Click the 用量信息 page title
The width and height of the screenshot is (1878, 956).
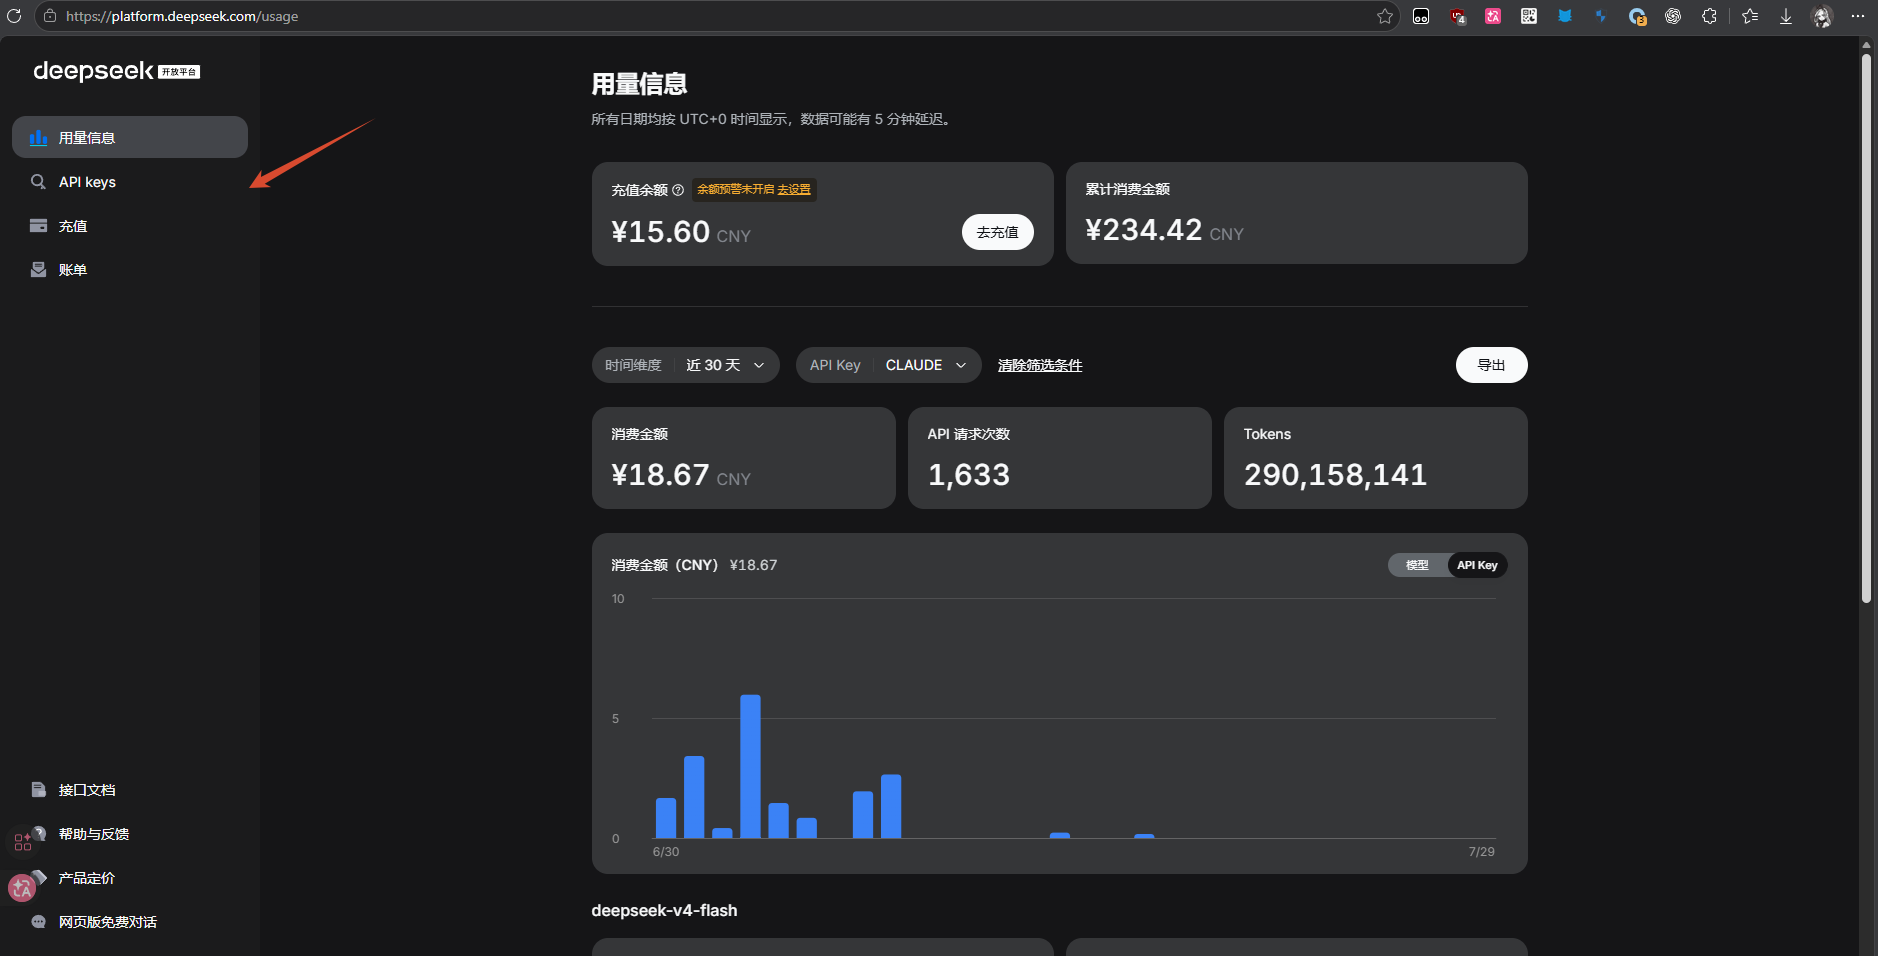[639, 84]
